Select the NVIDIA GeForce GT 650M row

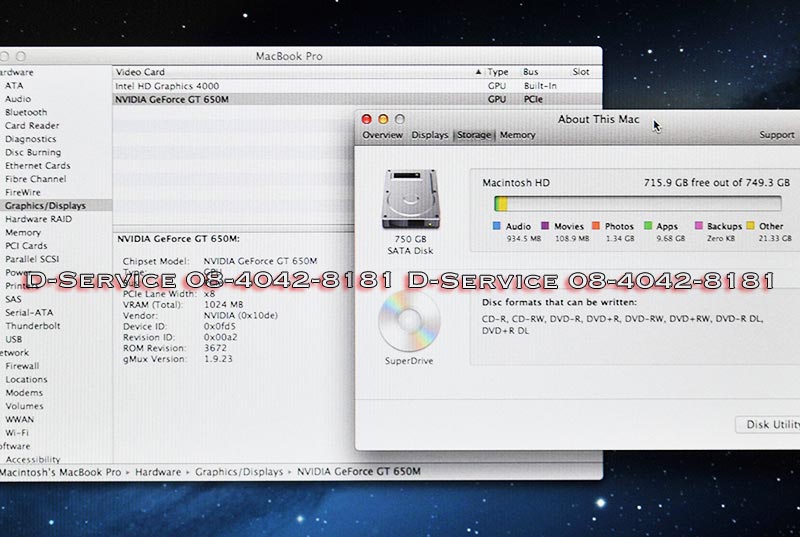pos(357,99)
